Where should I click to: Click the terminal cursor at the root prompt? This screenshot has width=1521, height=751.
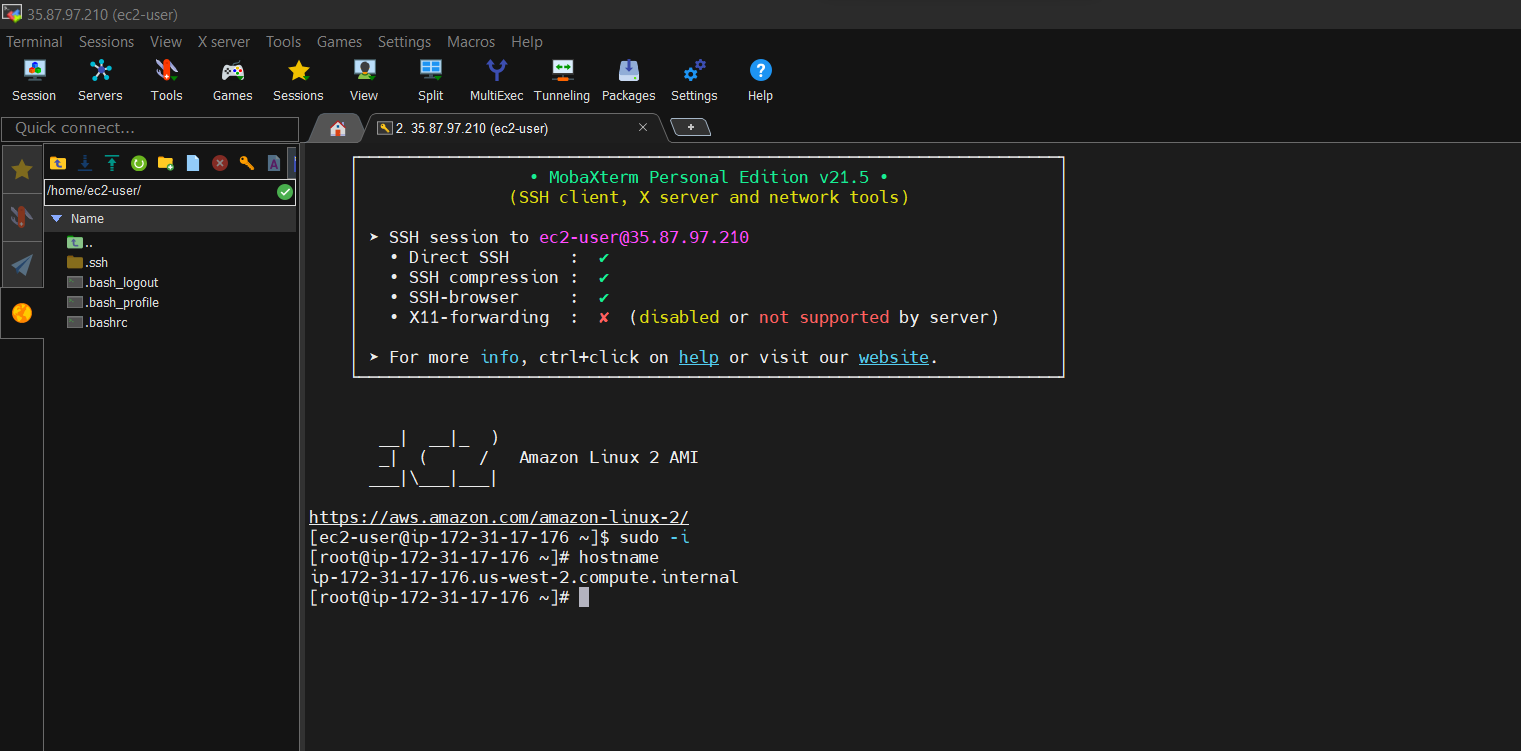pyautogui.click(x=584, y=597)
